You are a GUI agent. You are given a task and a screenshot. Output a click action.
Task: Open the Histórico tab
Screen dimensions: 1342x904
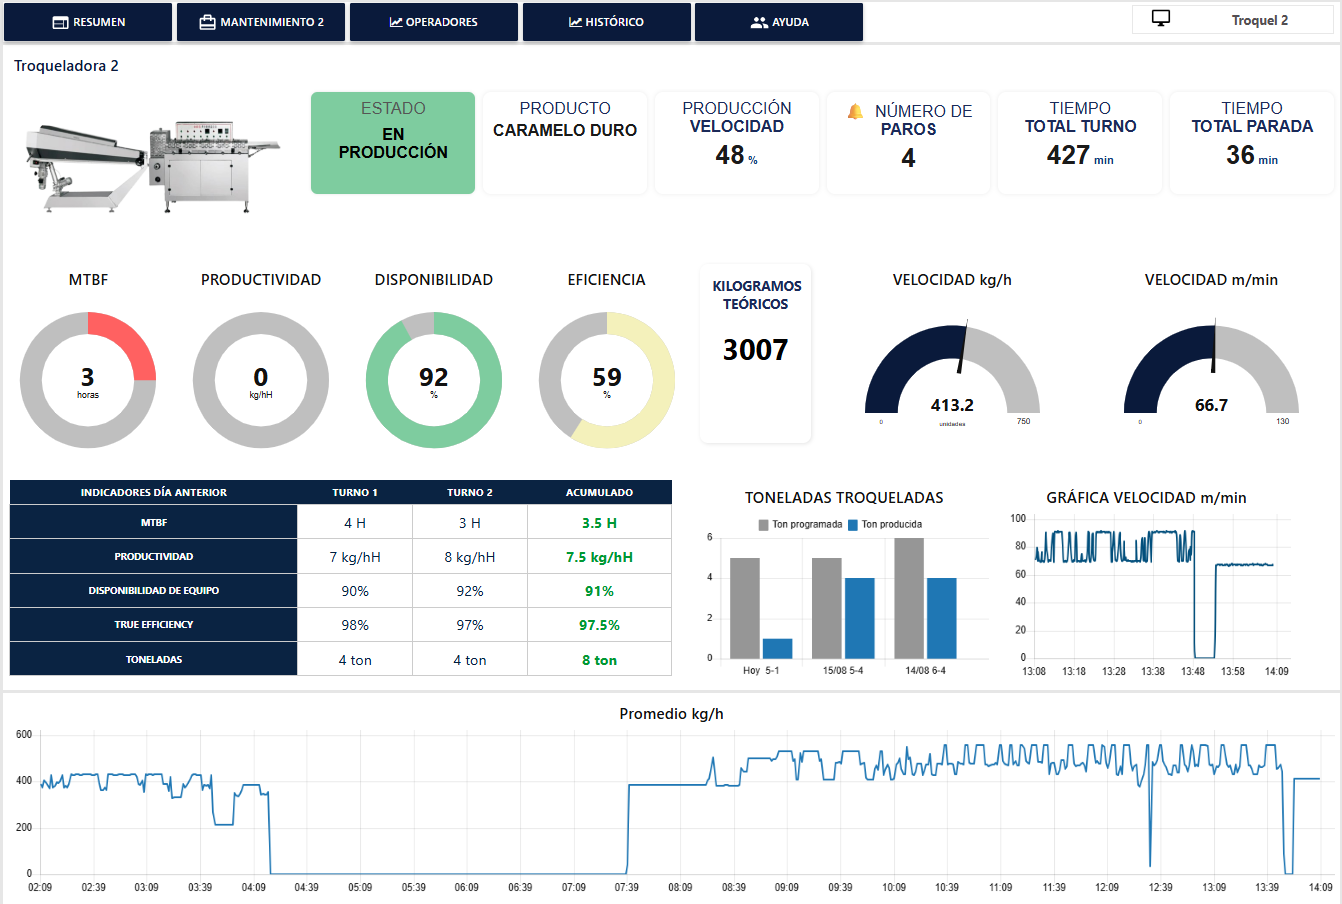click(x=606, y=22)
